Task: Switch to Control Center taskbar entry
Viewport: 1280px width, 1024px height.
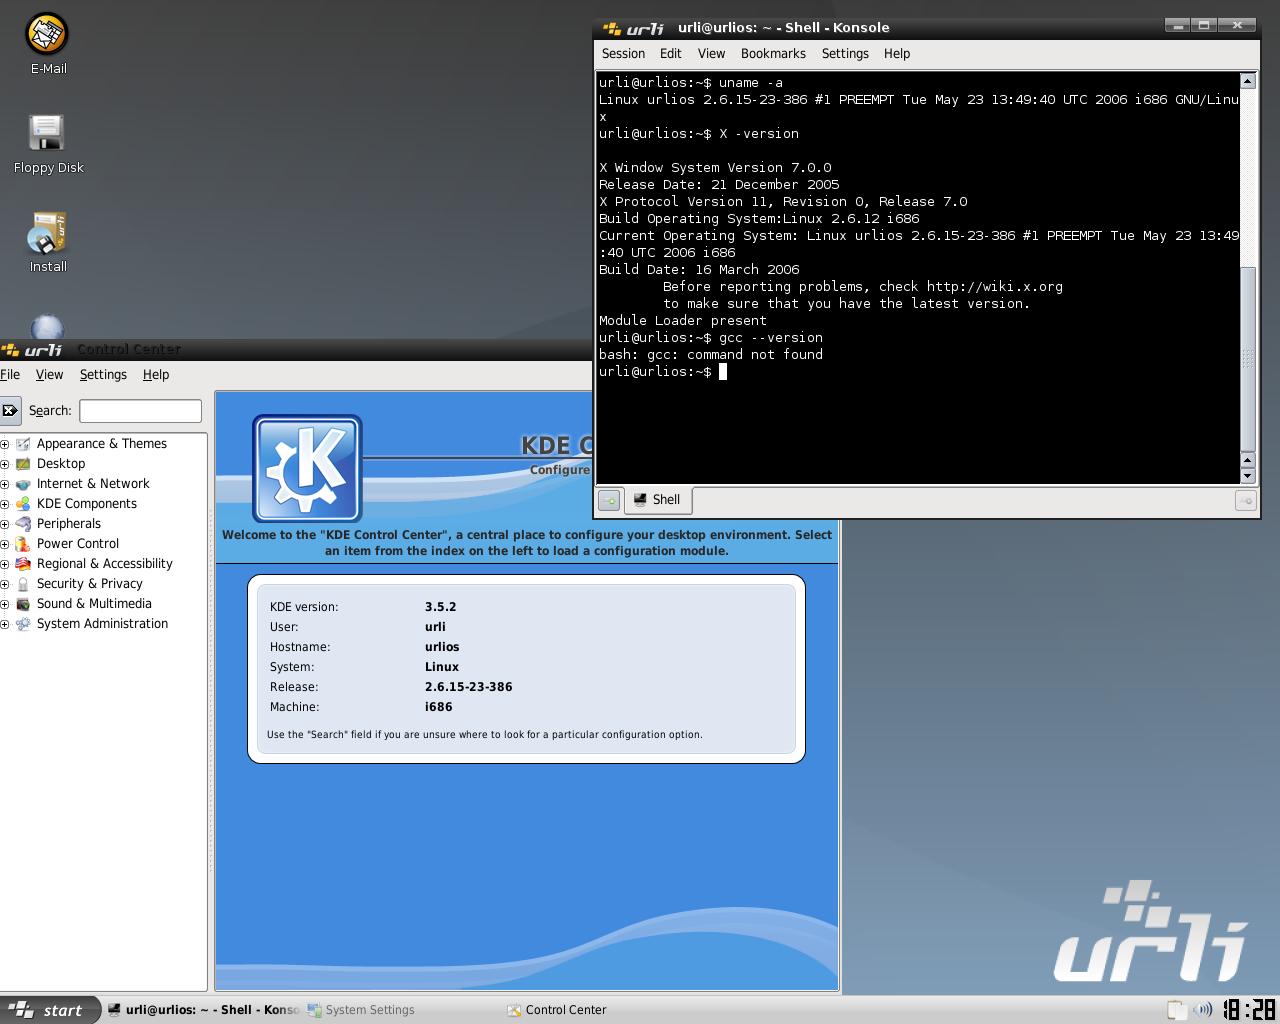Action: (x=602, y=1010)
